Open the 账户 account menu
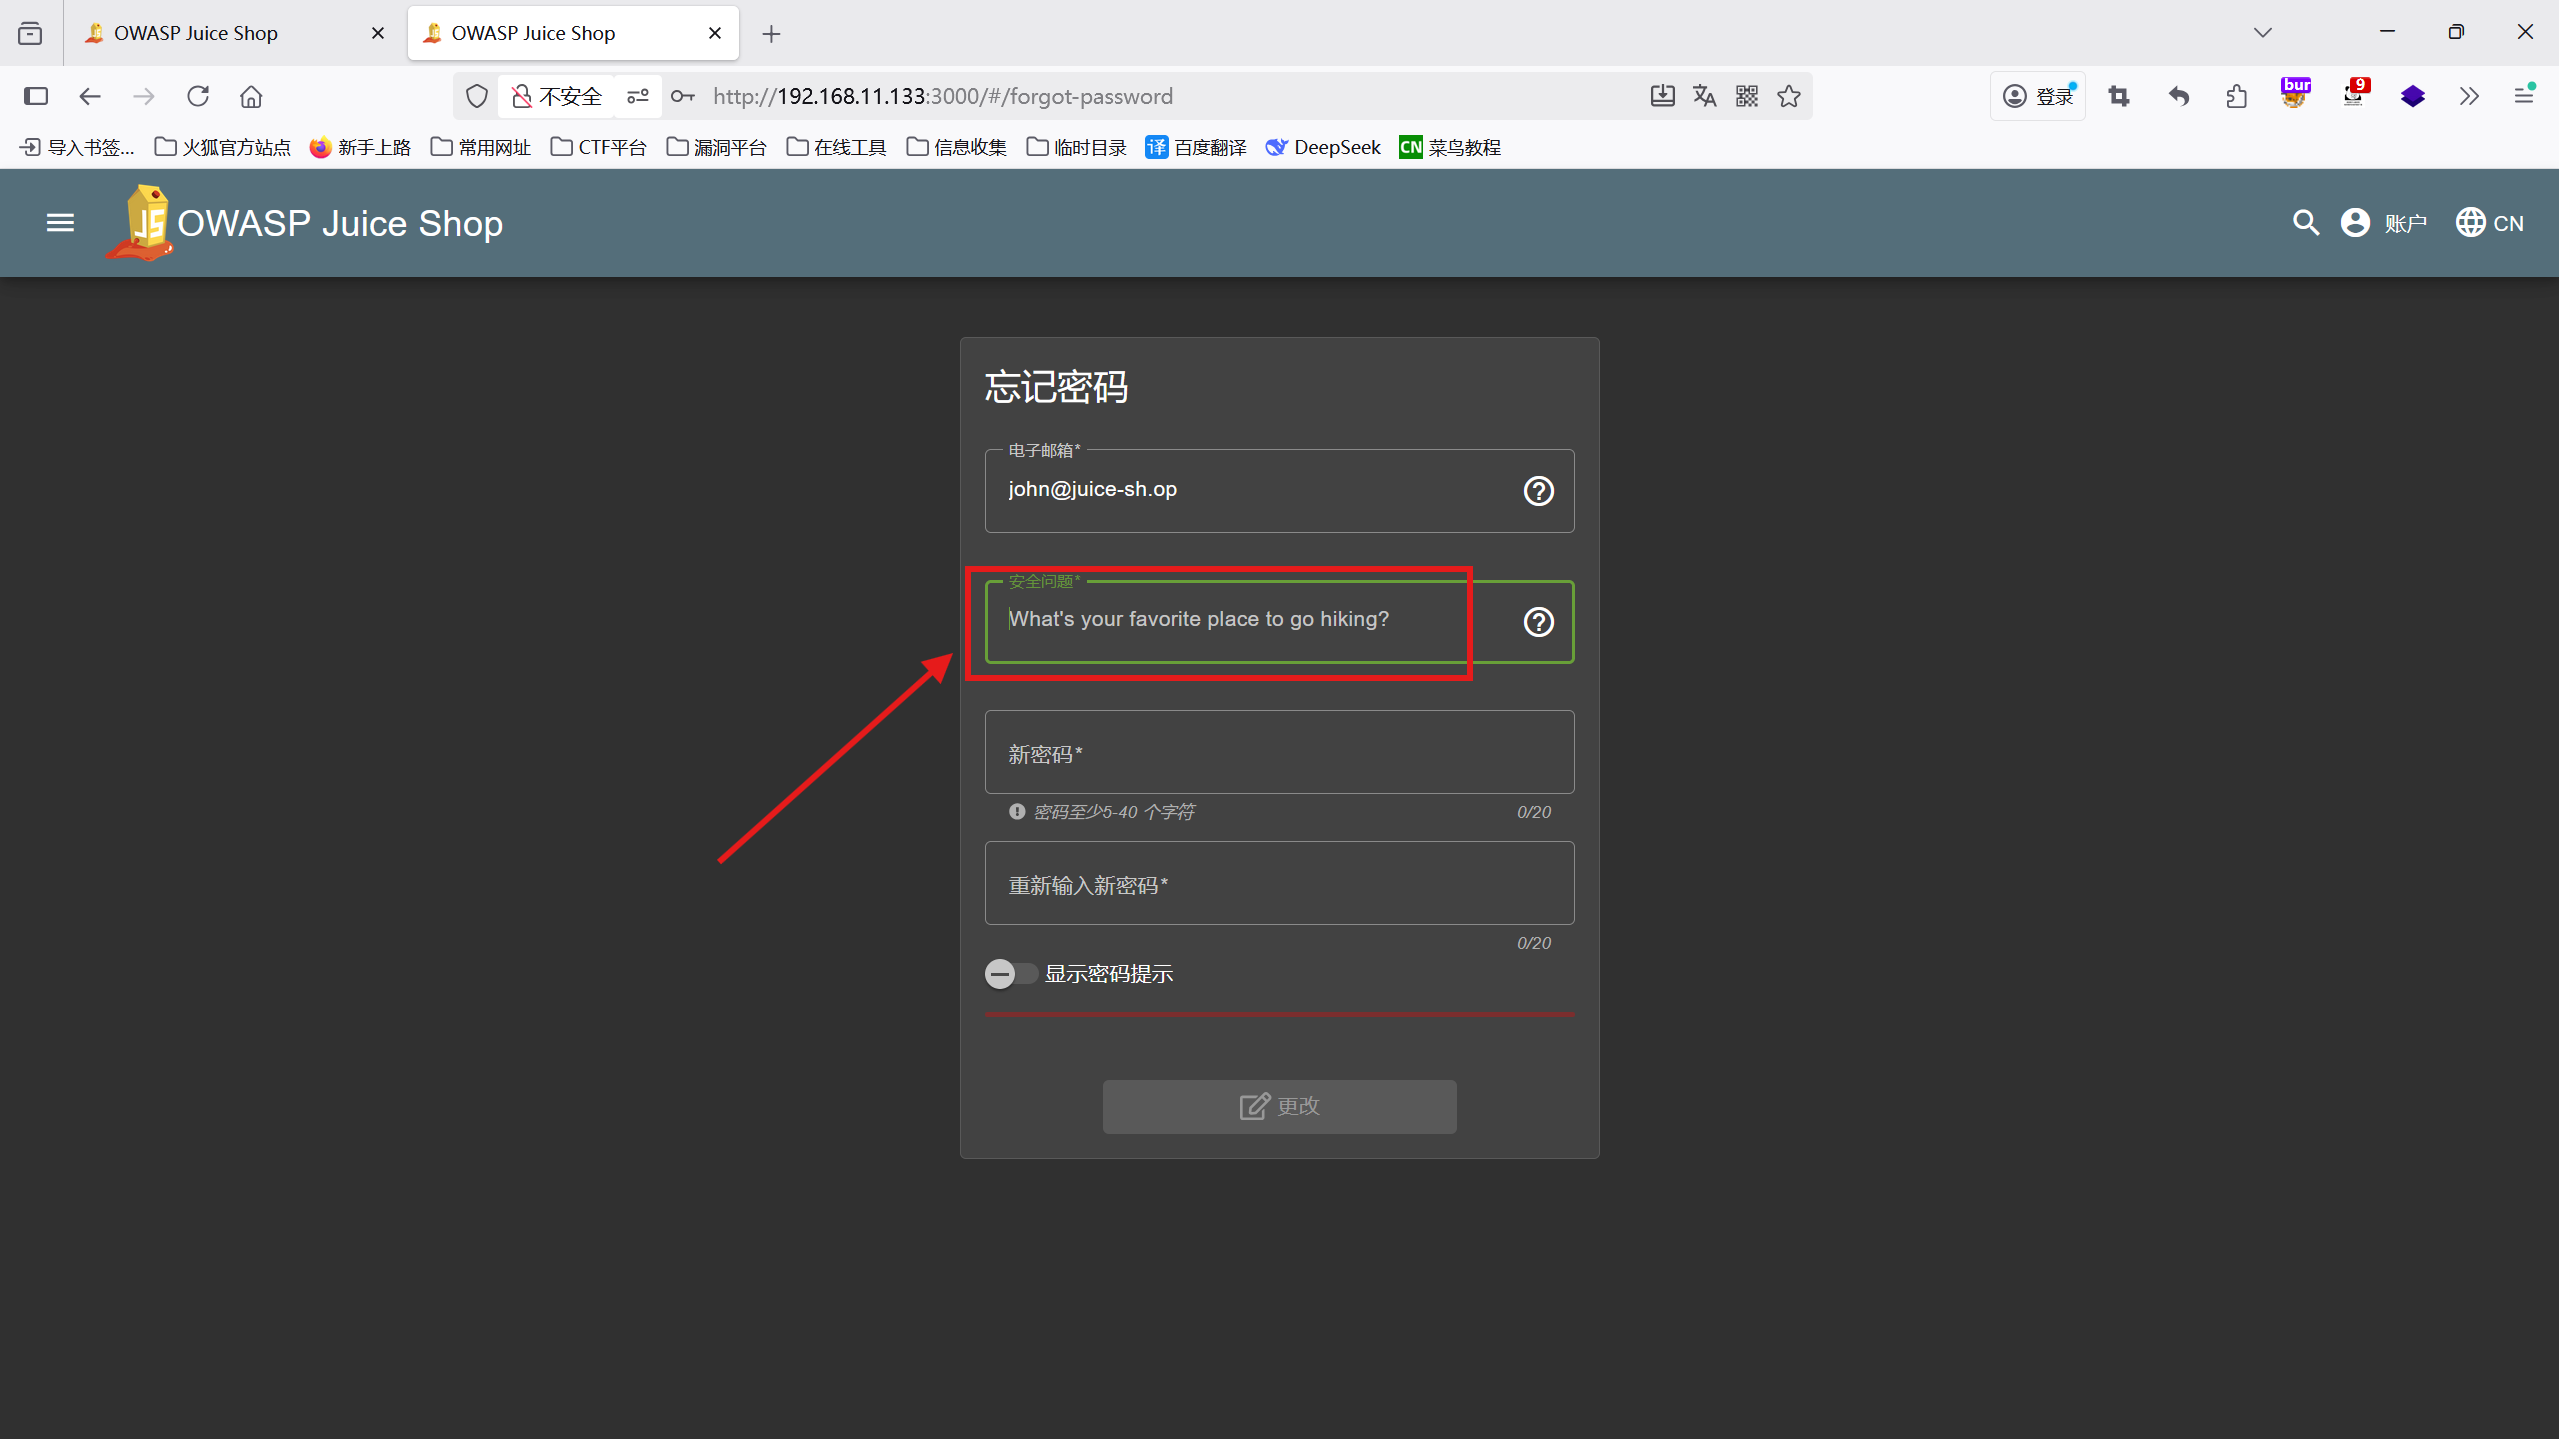The width and height of the screenshot is (2559, 1439). 2384,223
